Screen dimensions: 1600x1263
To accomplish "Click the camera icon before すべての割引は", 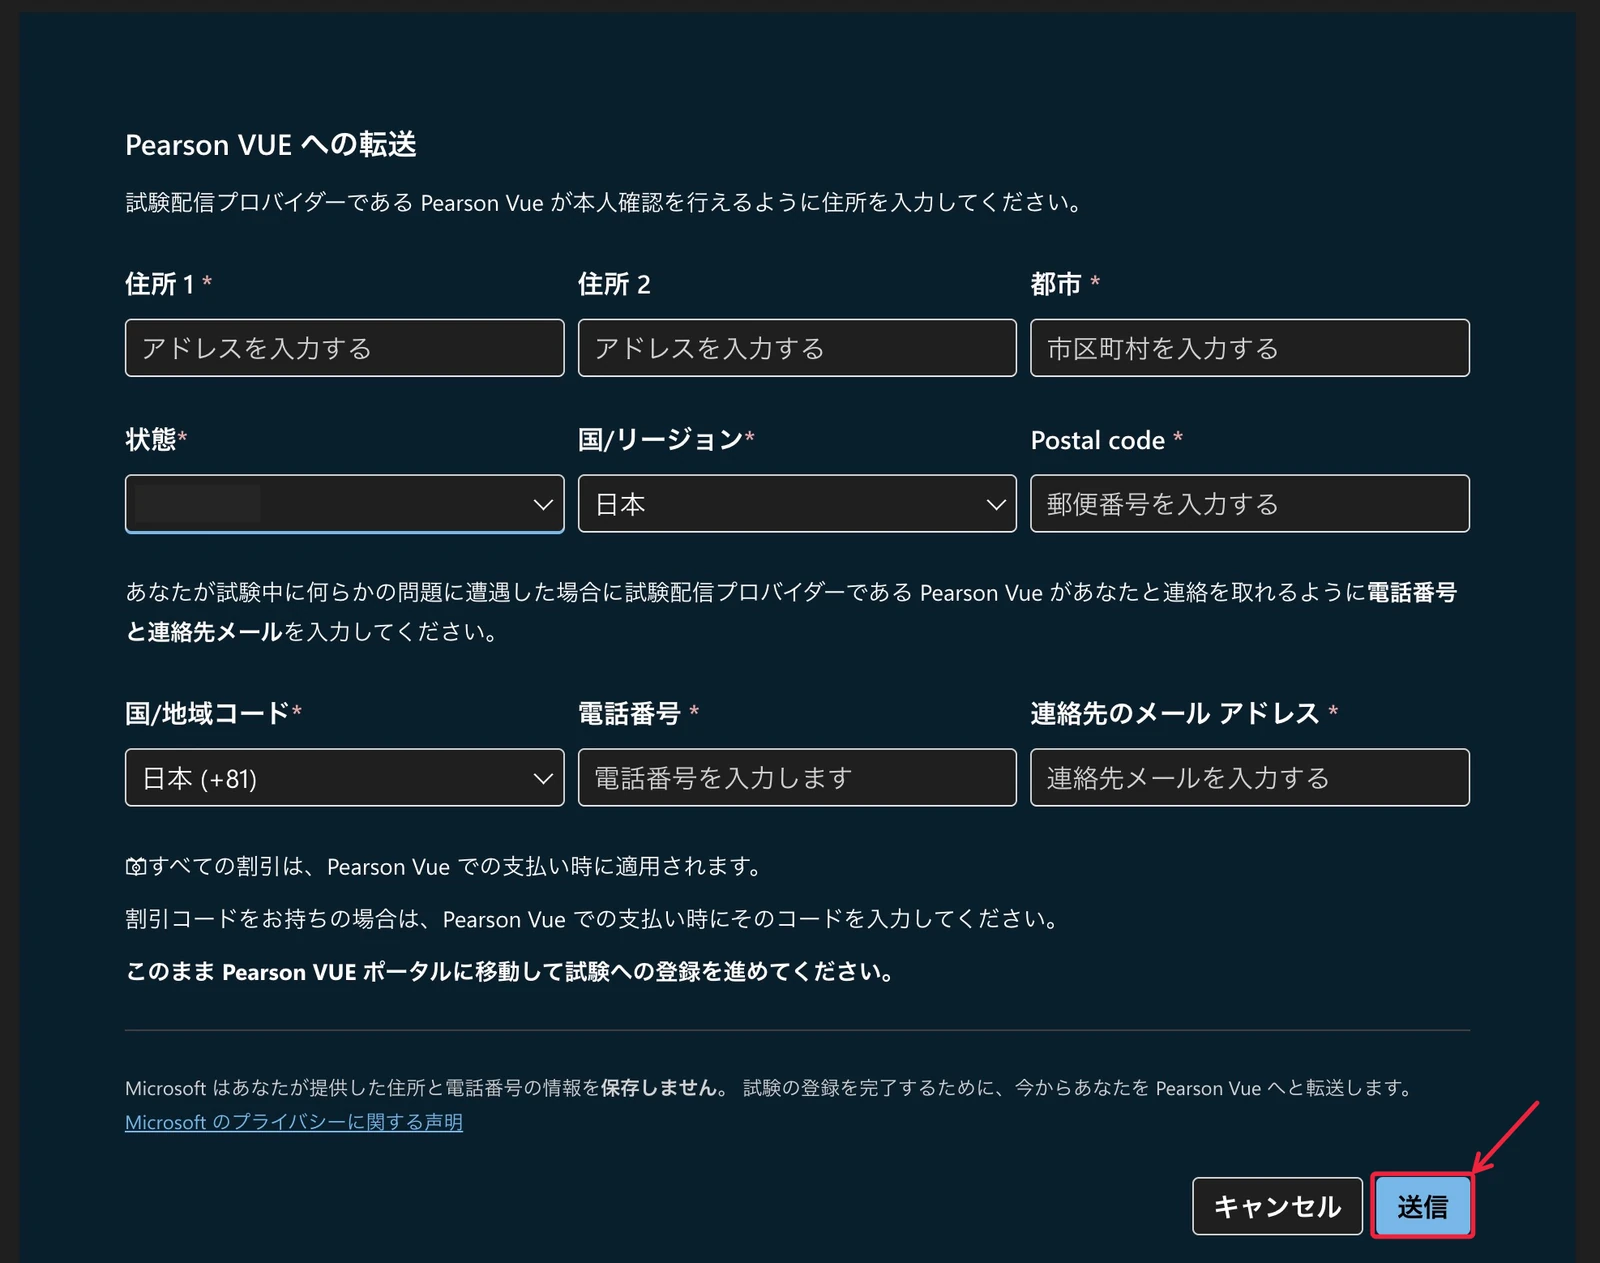I will coord(136,867).
